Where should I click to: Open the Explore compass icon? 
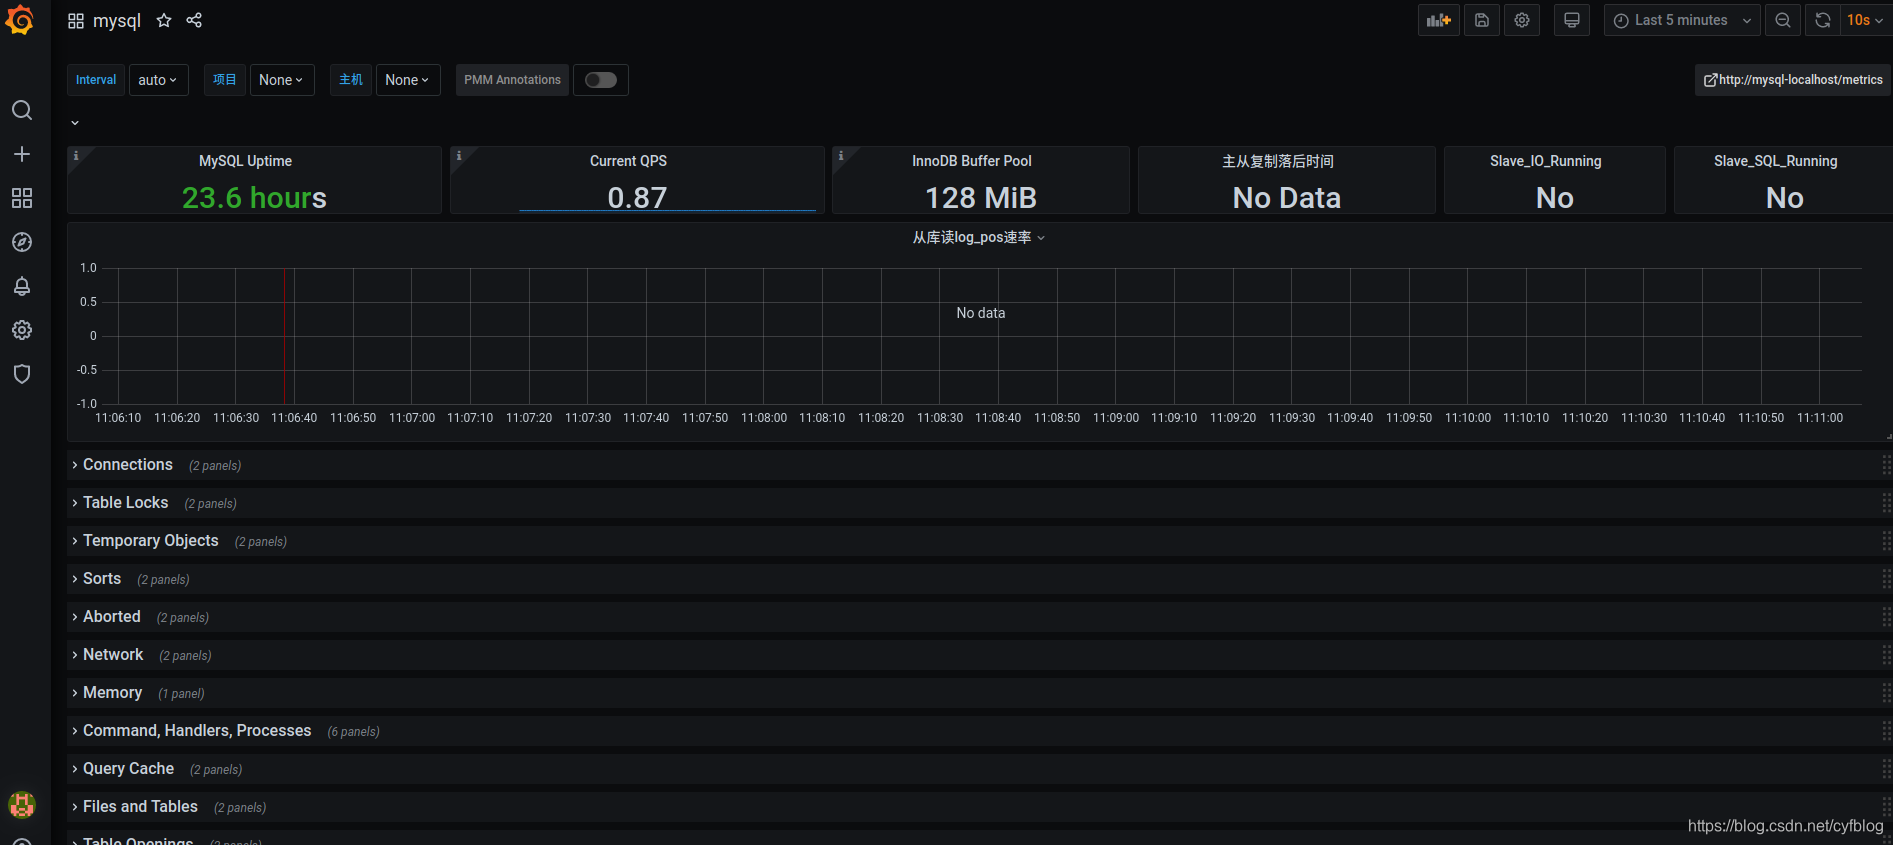click(22, 242)
